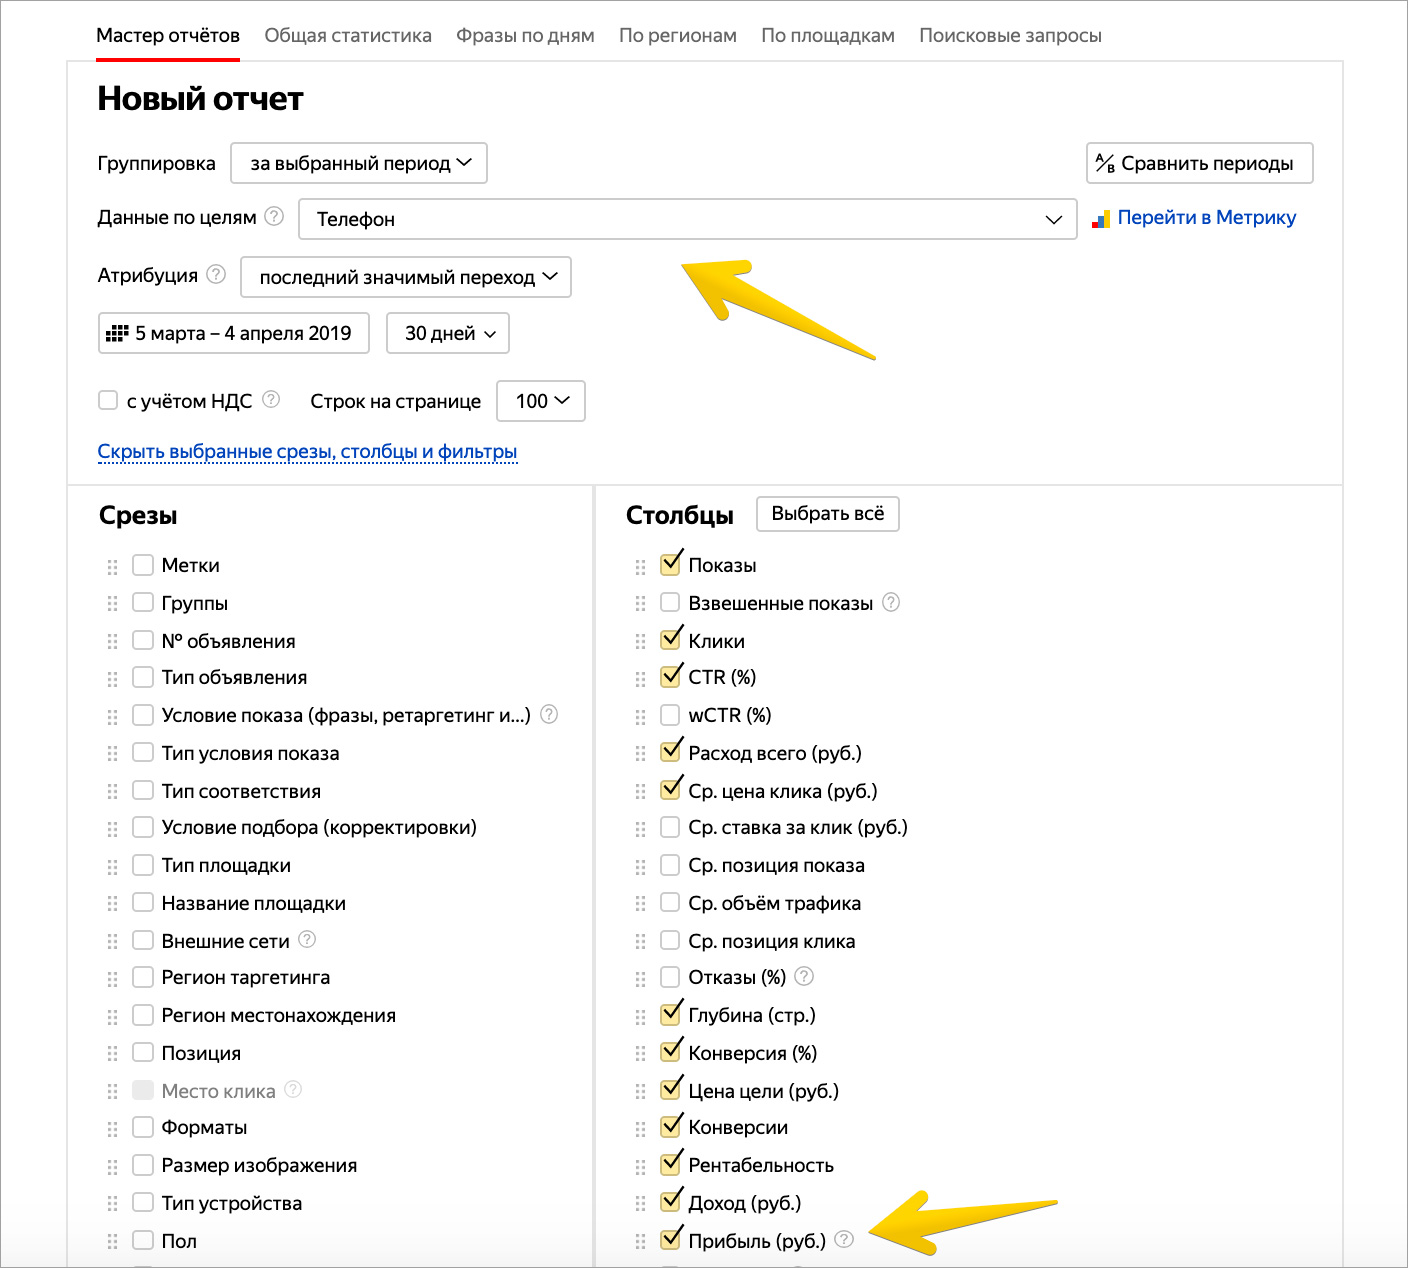This screenshot has height=1268, width=1408.
Task: Click help icon beside Взвешенные показы
Action: coord(891,602)
